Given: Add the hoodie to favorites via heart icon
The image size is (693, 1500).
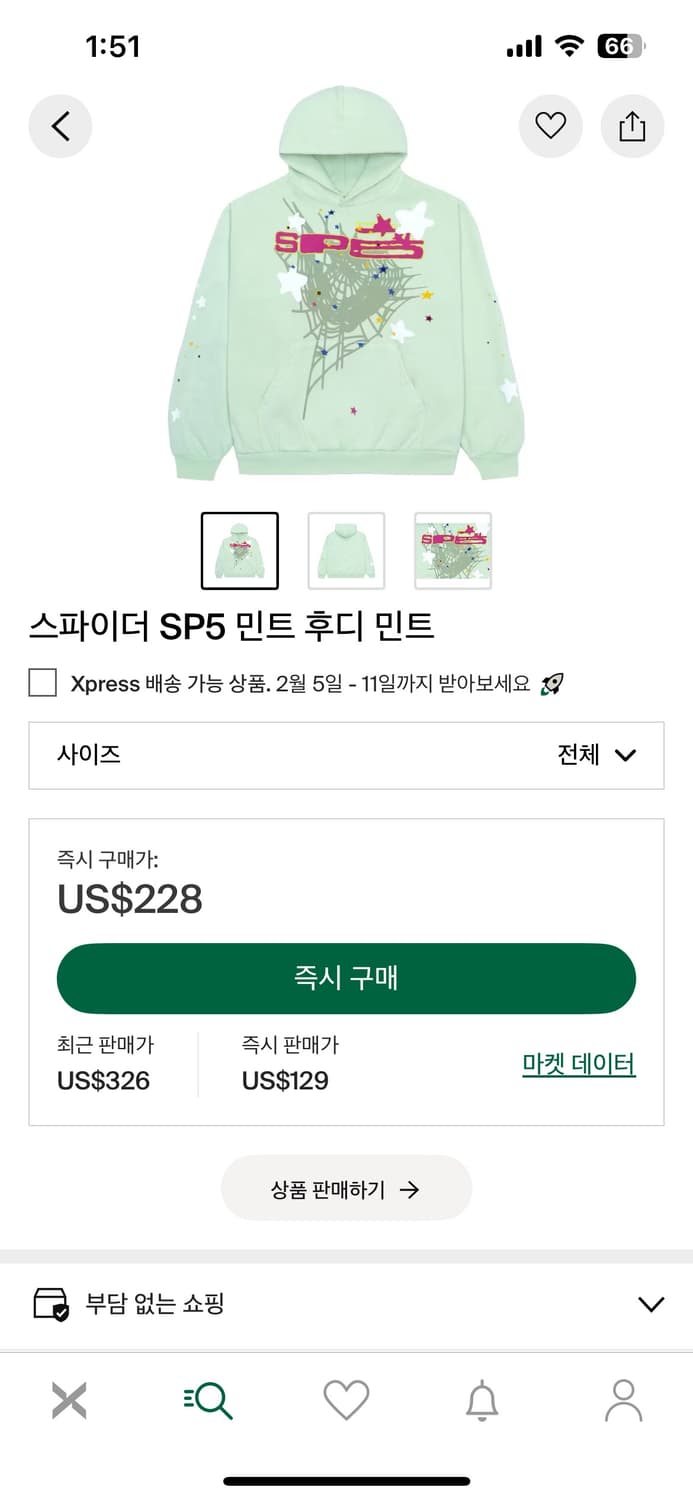Looking at the screenshot, I should click(x=550, y=126).
